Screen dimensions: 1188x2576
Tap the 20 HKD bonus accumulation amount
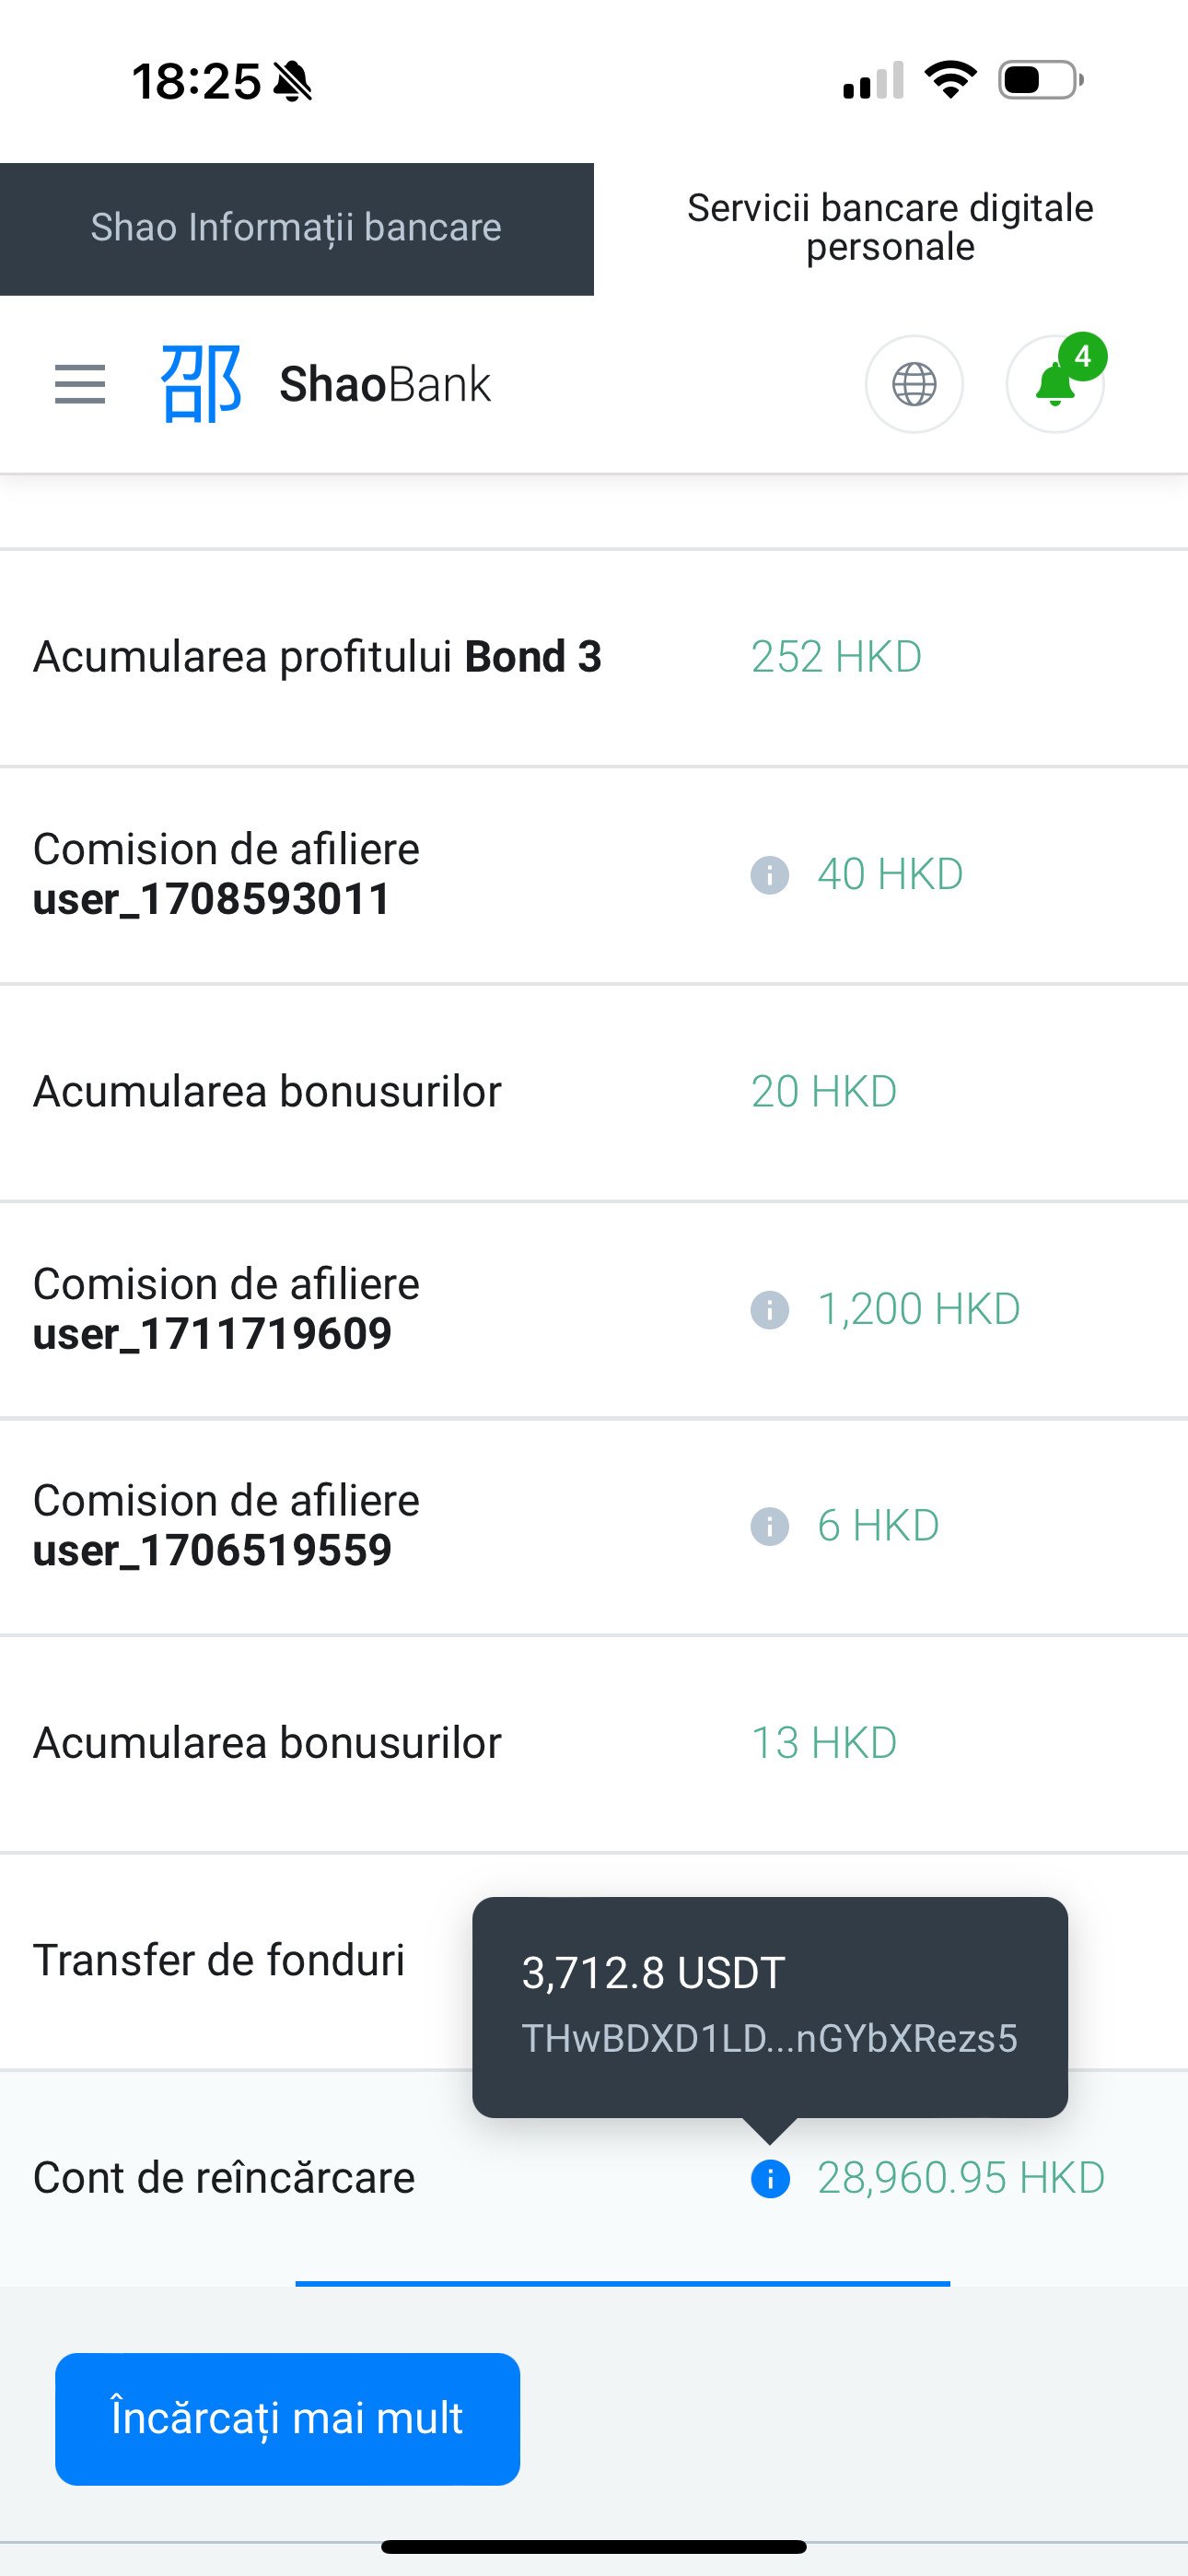click(x=823, y=1092)
